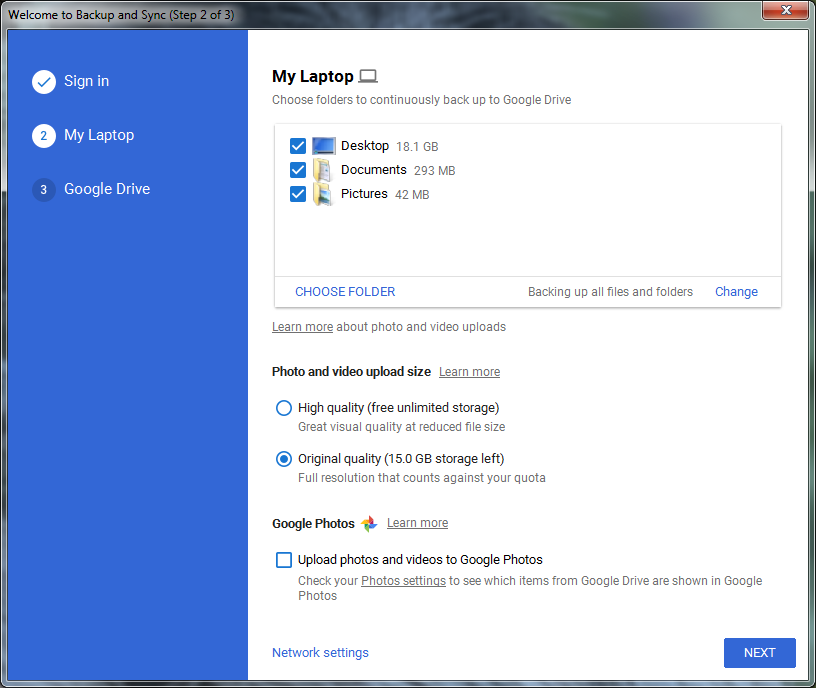Click the Pictures folder icon
This screenshot has height=688, width=816.
pos(323,193)
